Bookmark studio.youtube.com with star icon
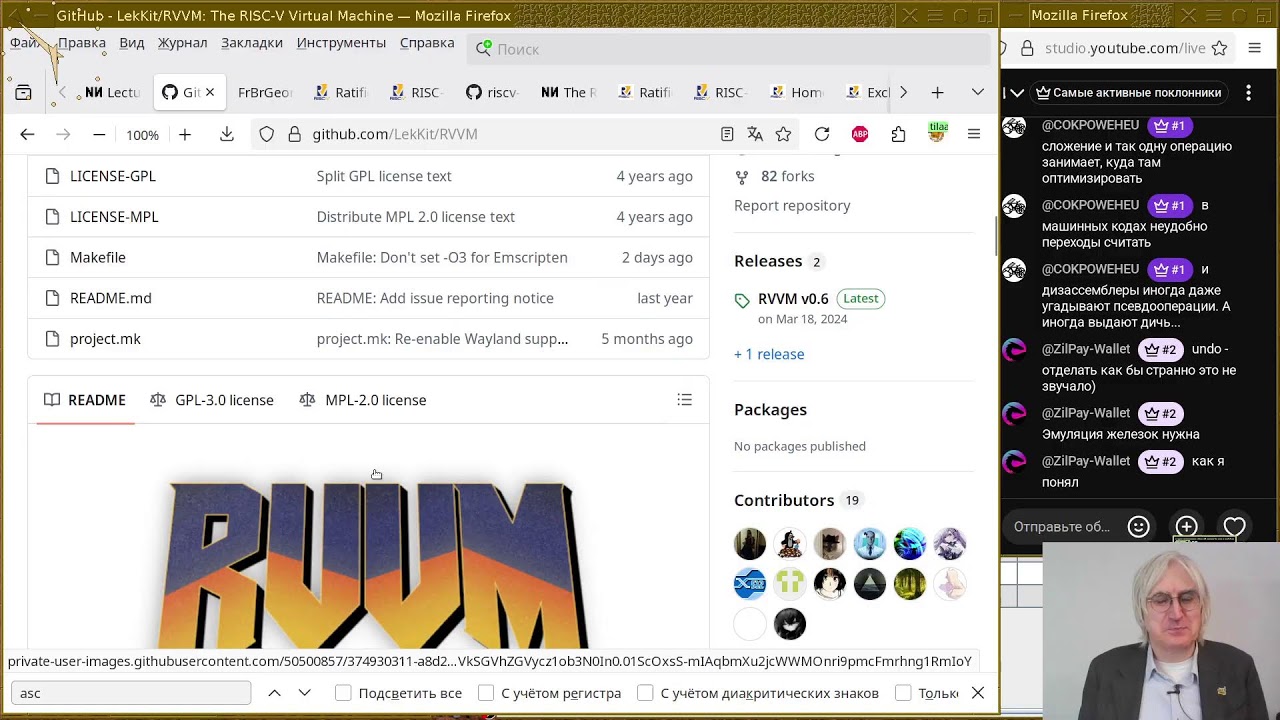The height and width of the screenshot is (720, 1280). click(1219, 48)
